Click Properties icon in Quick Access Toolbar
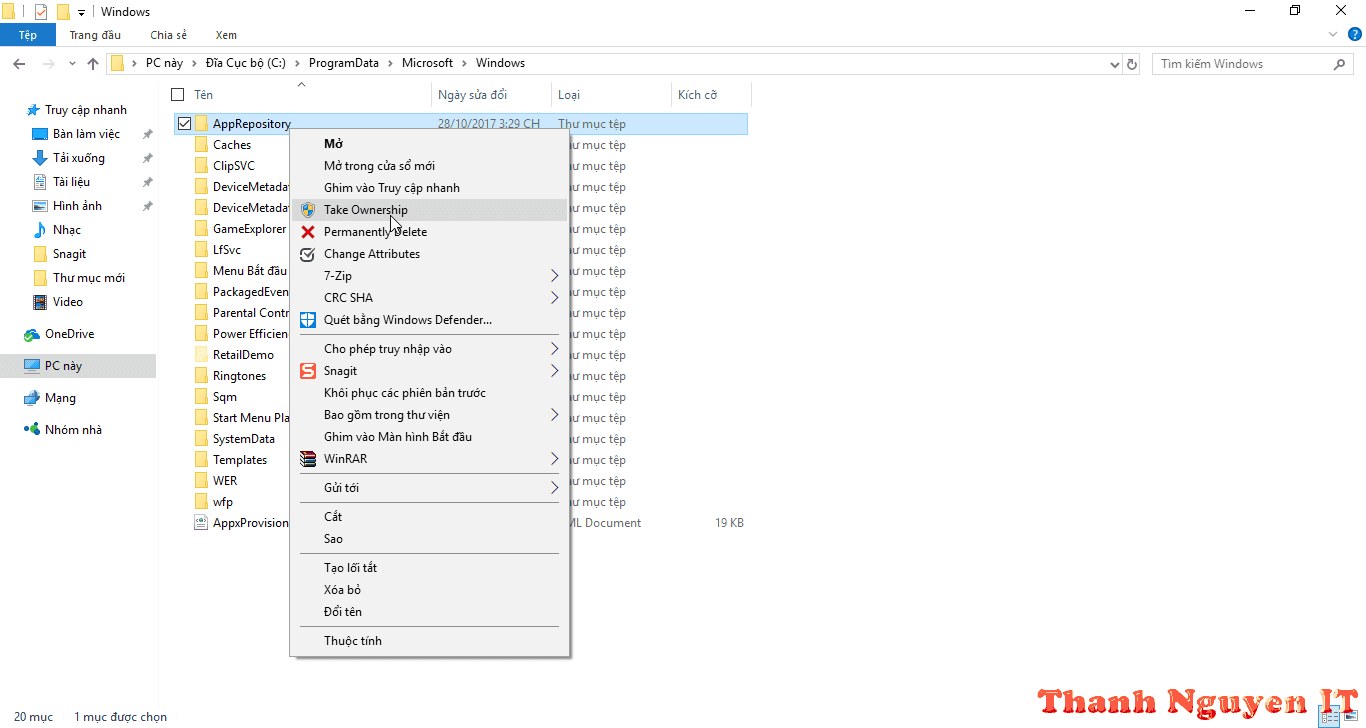The image size is (1366, 728). point(41,11)
